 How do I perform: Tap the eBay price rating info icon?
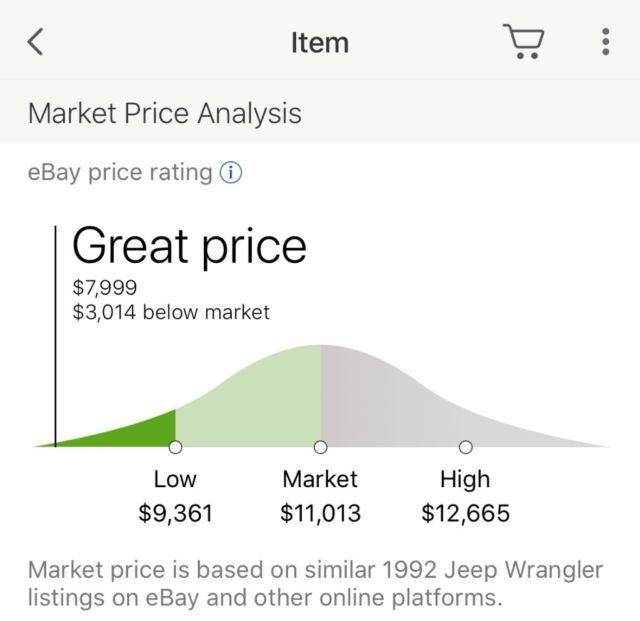[231, 173]
